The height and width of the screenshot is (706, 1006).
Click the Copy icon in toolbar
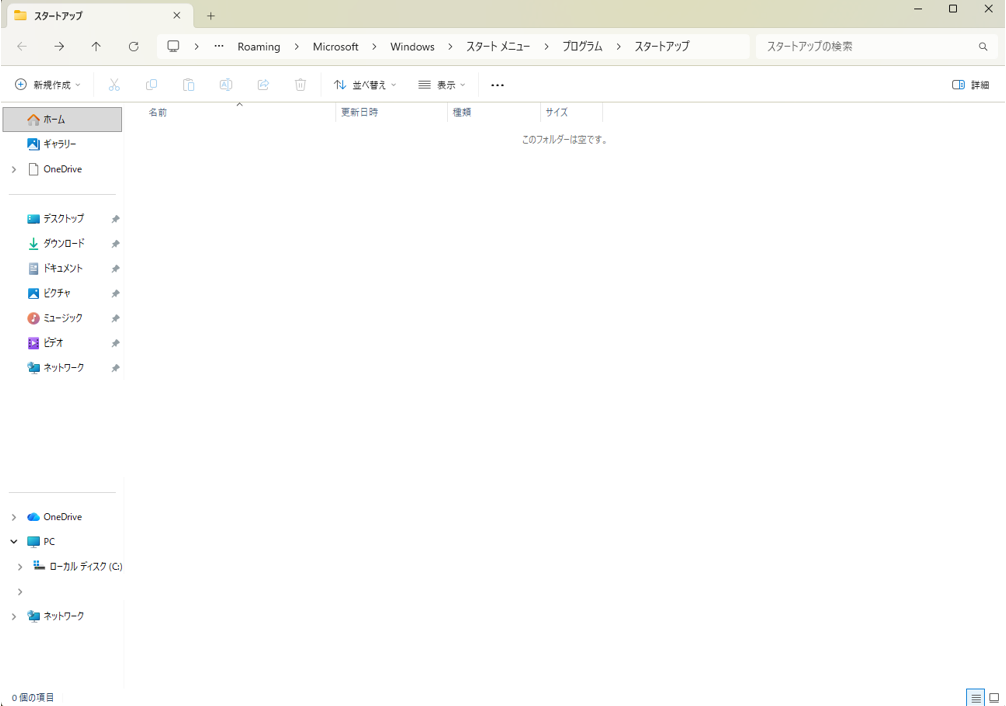(x=151, y=85)
